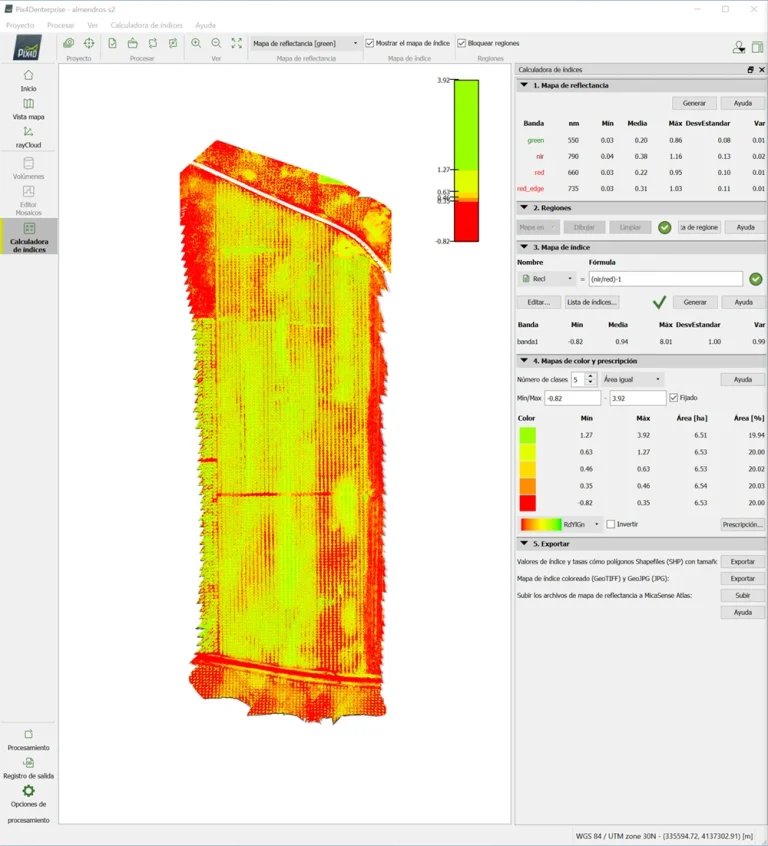Click green check icon next to formula
Screen dimensions: 768x846
756,279
